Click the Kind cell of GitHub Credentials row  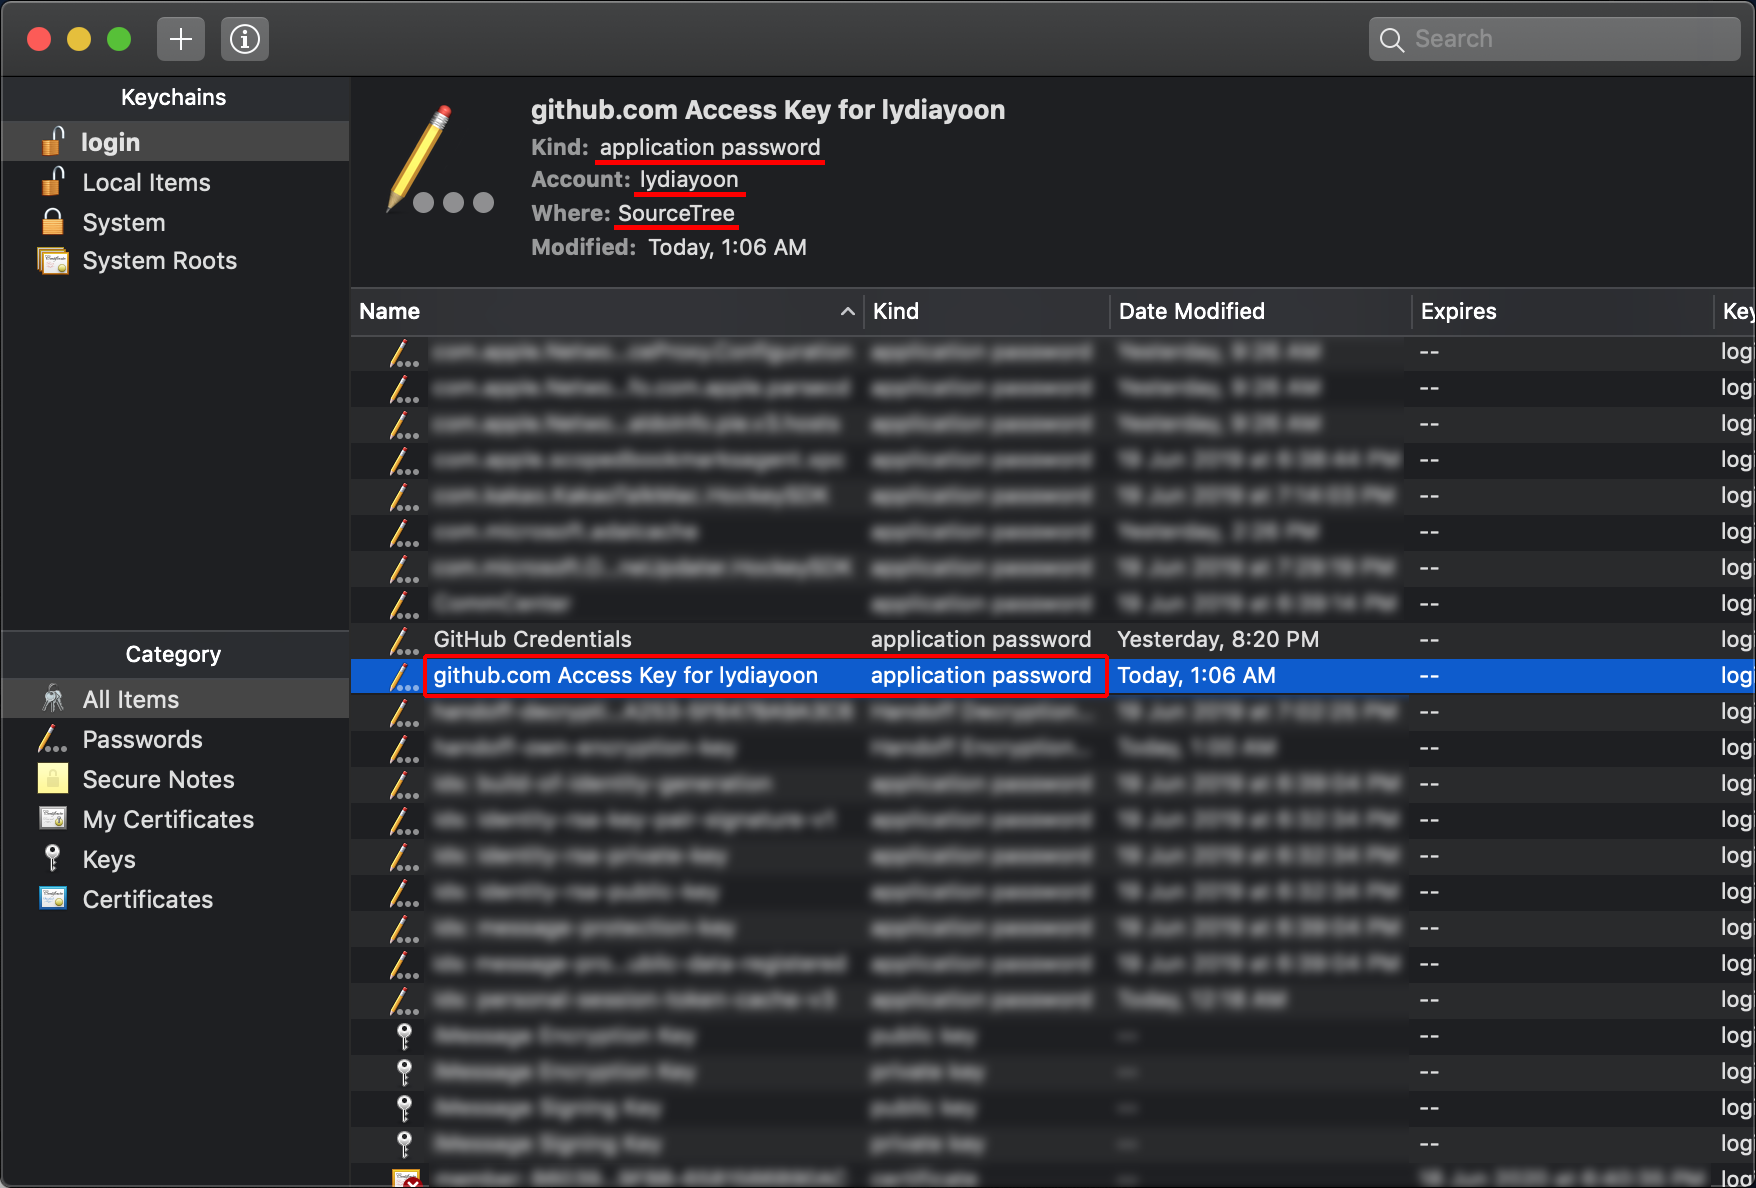[981, 639]
